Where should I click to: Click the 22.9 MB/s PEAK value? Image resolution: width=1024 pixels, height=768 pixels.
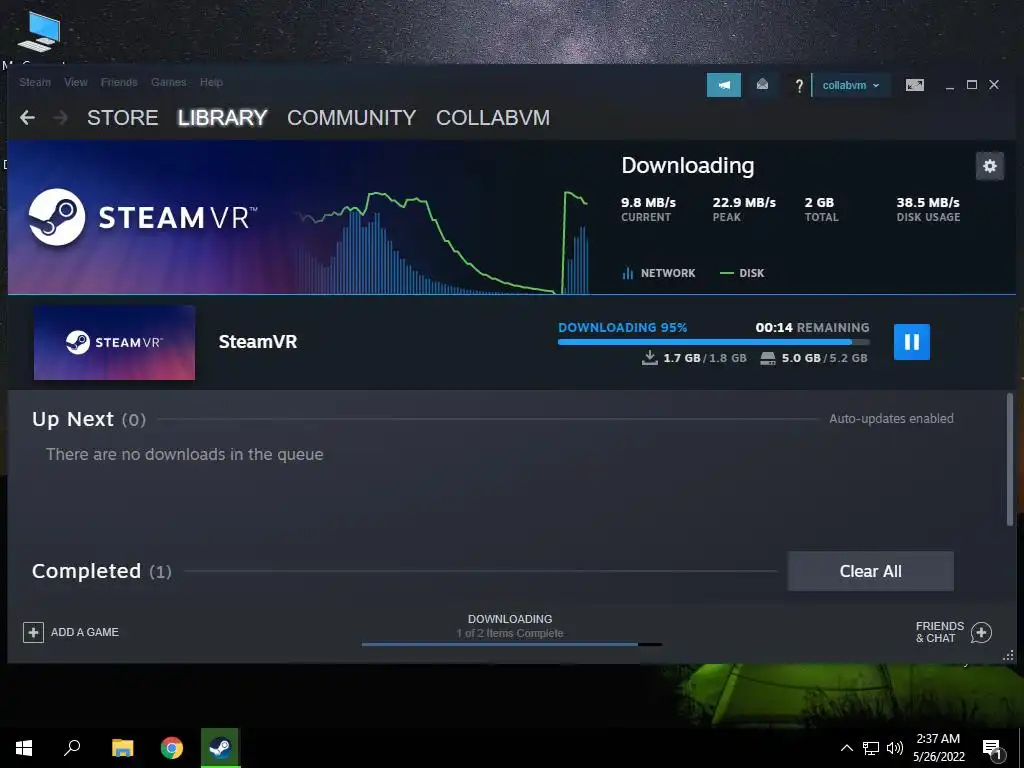point(744,202)
